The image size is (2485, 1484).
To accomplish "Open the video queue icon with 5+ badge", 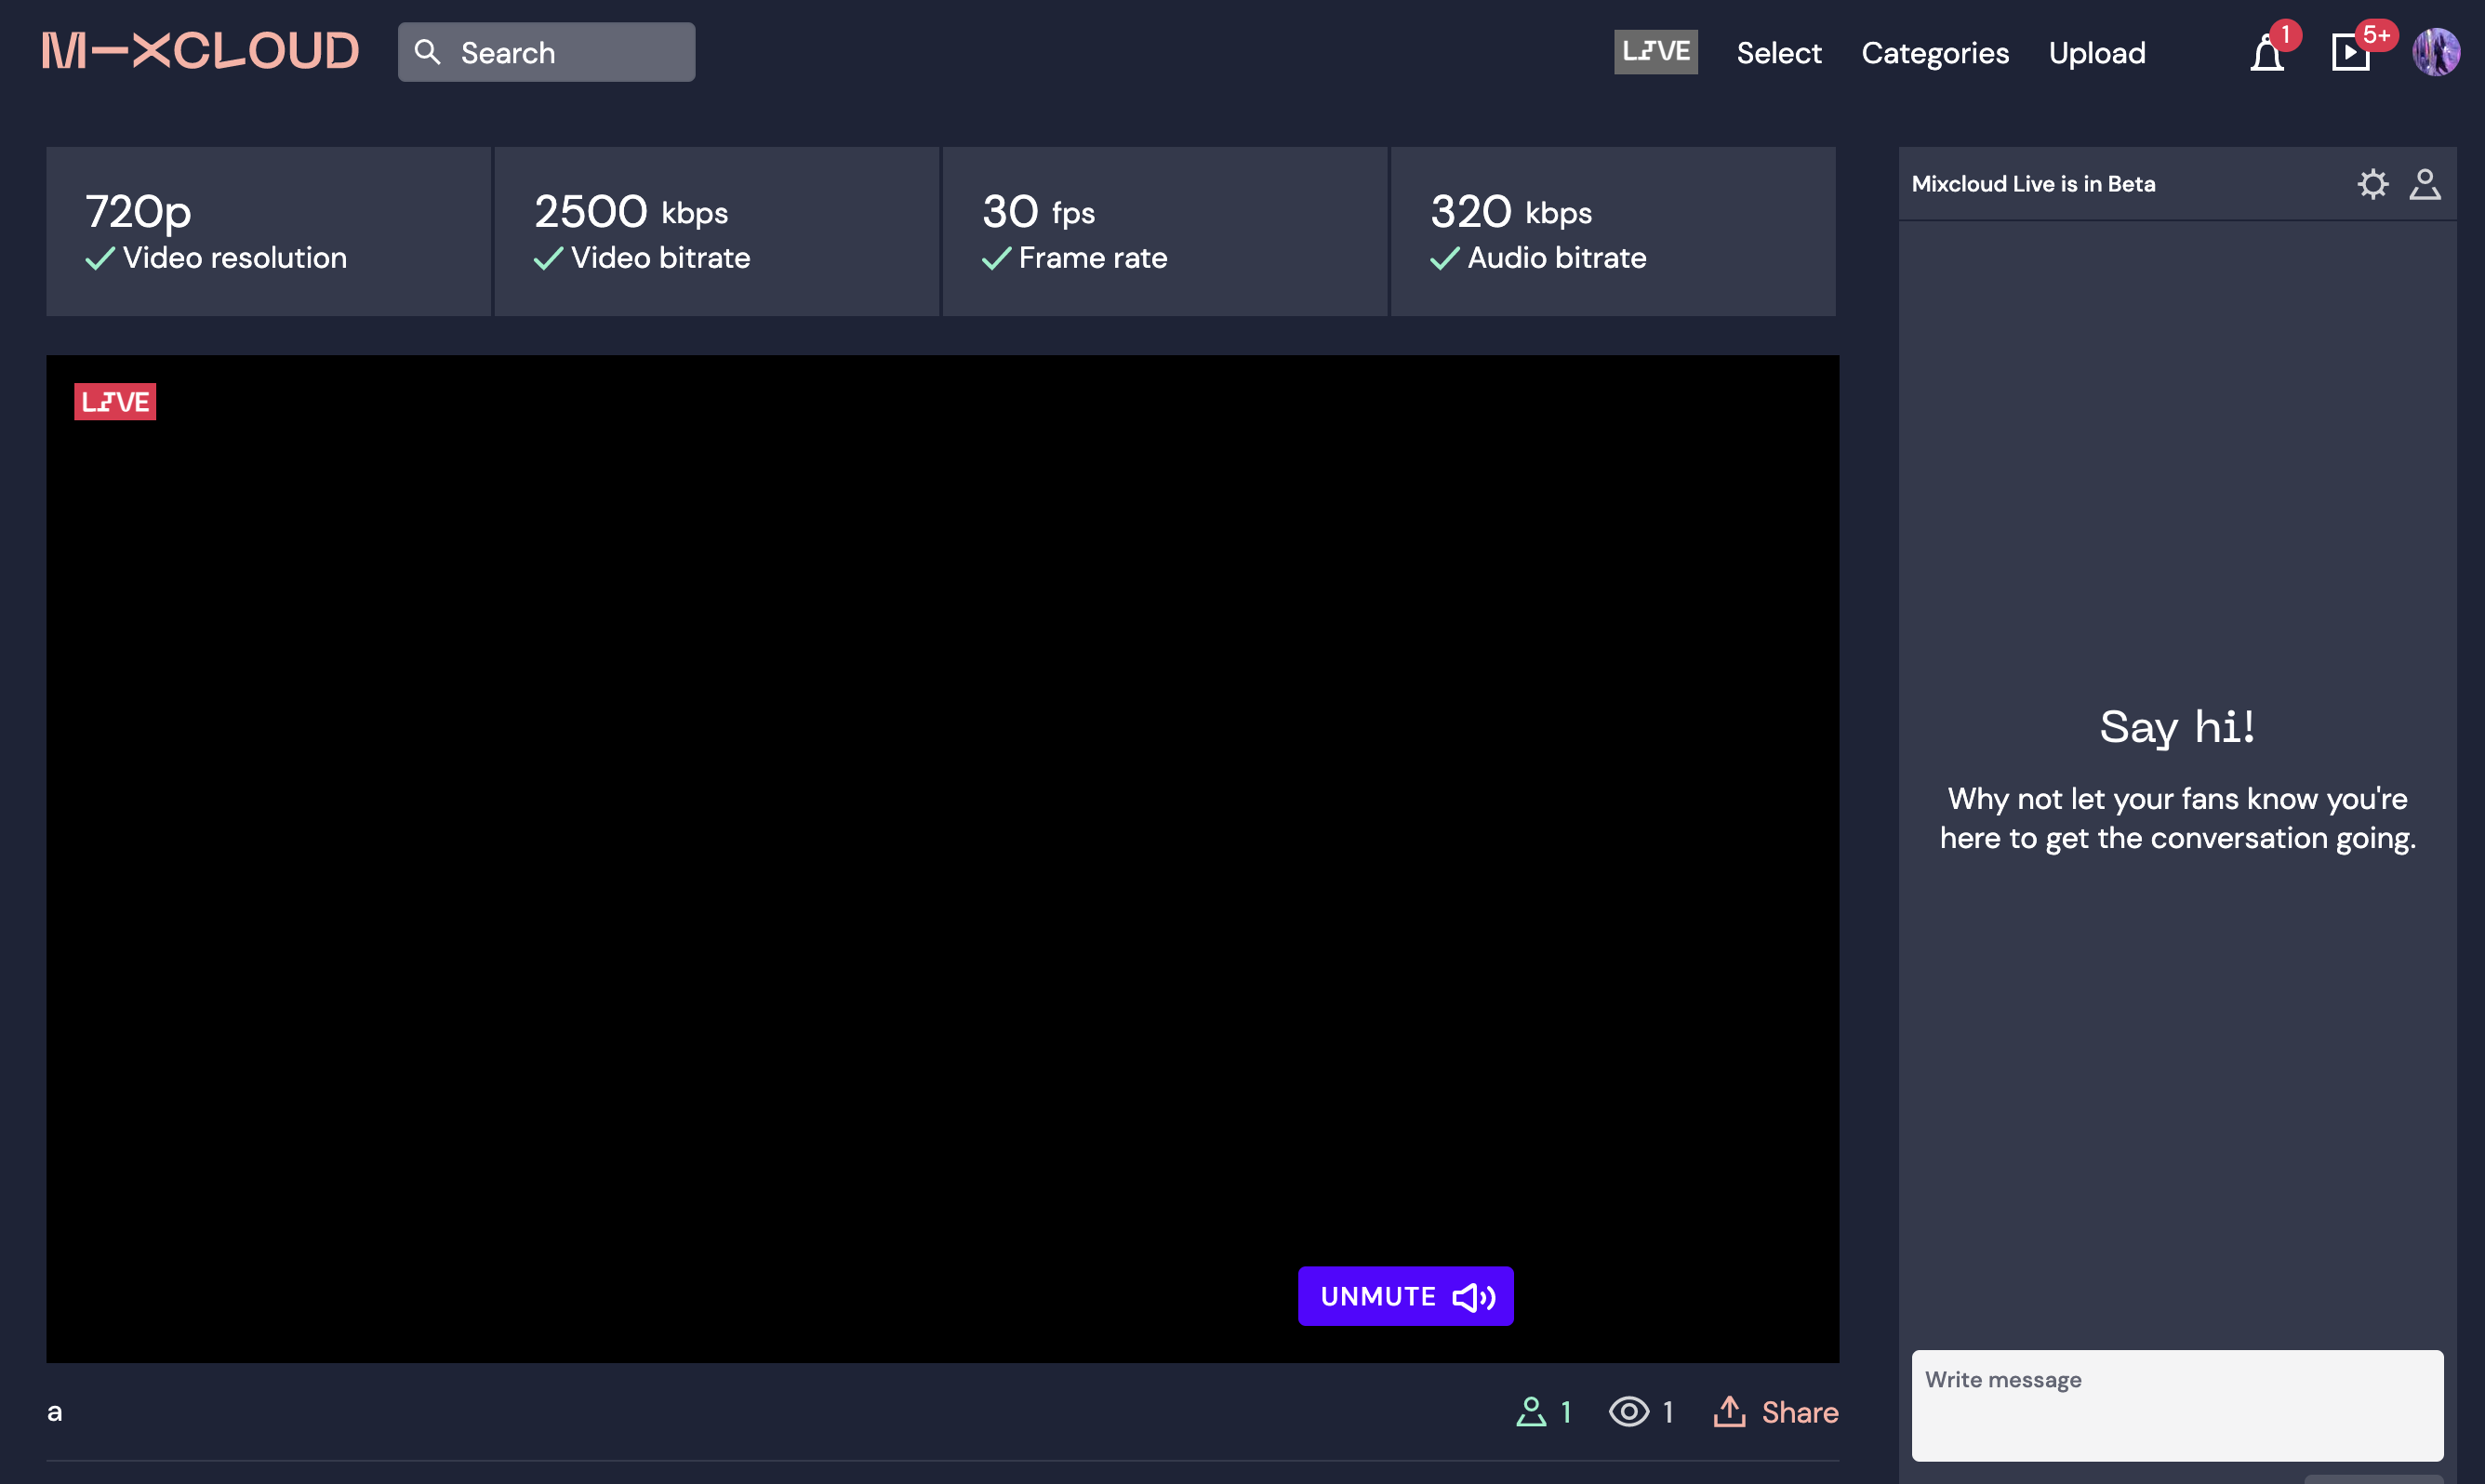I will (x=2350, y=53).
